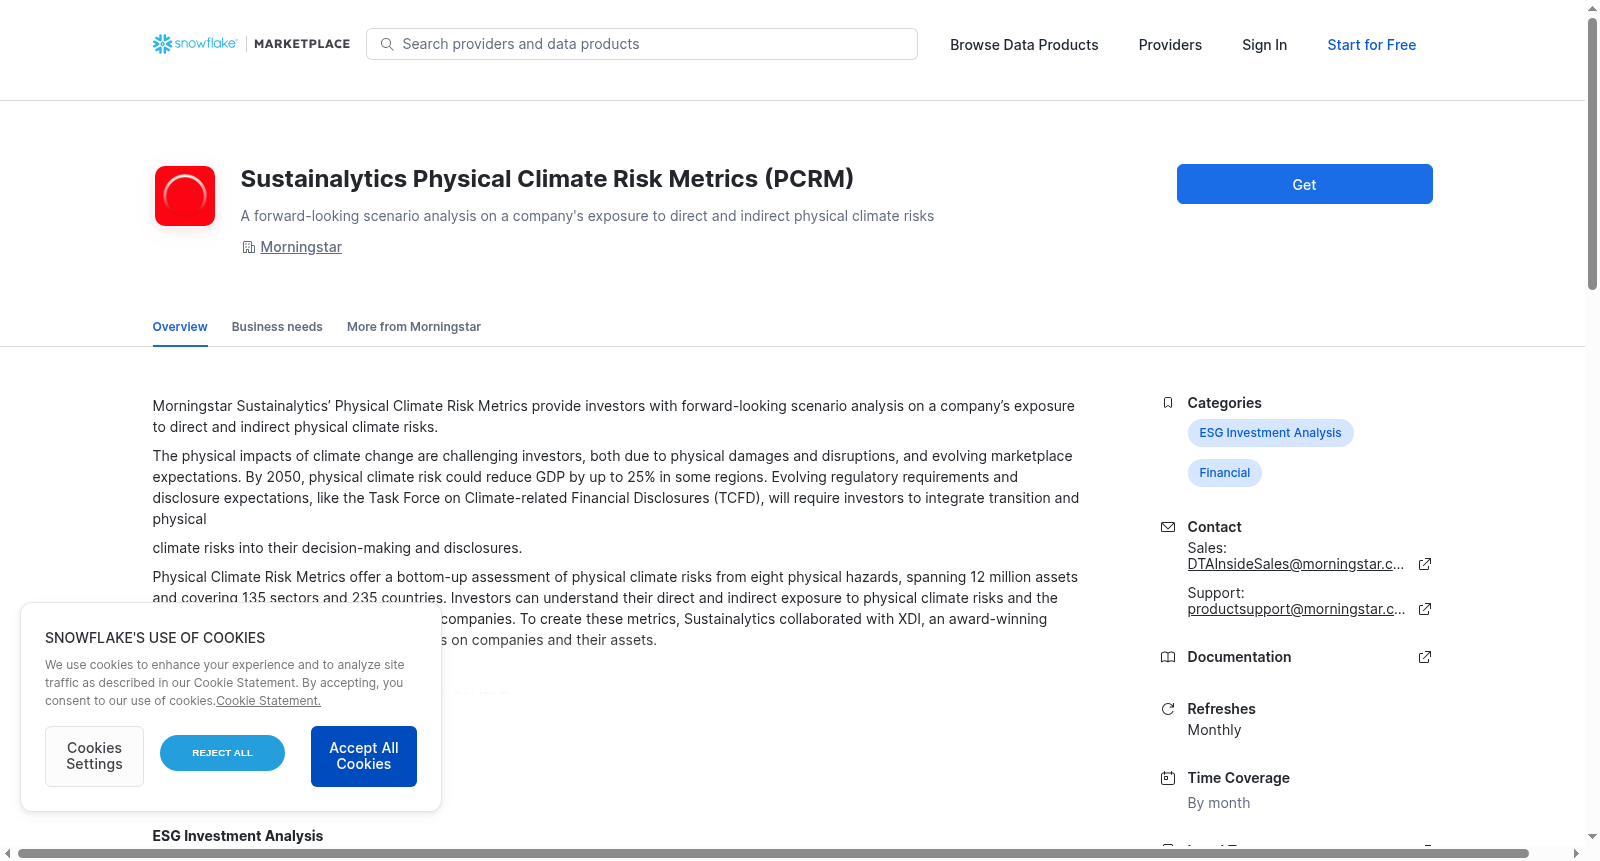Click the Monthly refresh value
The height and width of the screenshot is (861, 1600).
tap(1214, 730)
